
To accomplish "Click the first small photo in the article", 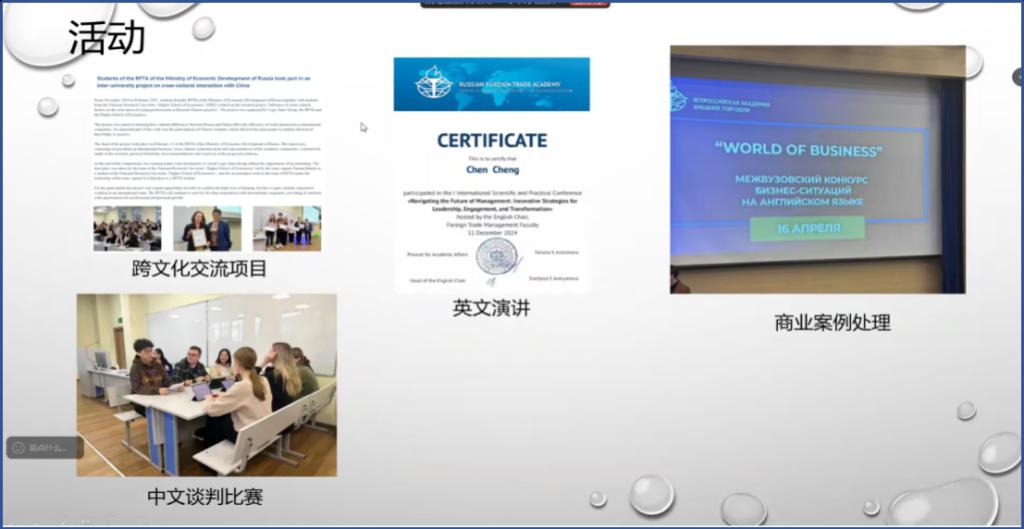I will point(127,228).
